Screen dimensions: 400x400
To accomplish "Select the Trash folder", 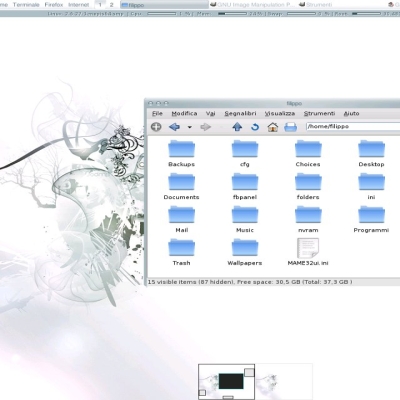I will pyautogui.click(x=181, y=252).
